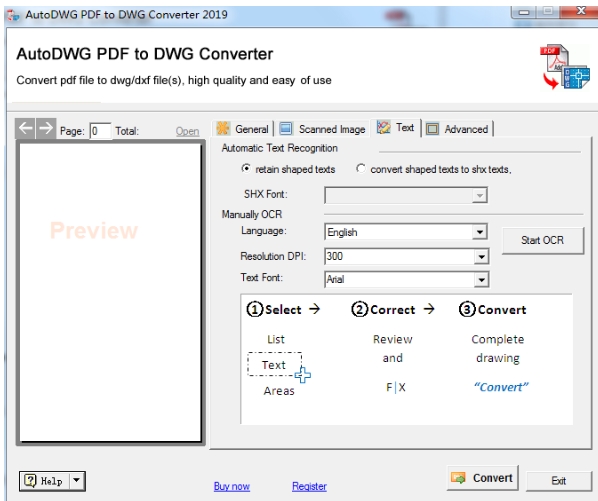Open the Help button dropdown arrow
This screenshot has width=598, height=501.
click(77, 480)
